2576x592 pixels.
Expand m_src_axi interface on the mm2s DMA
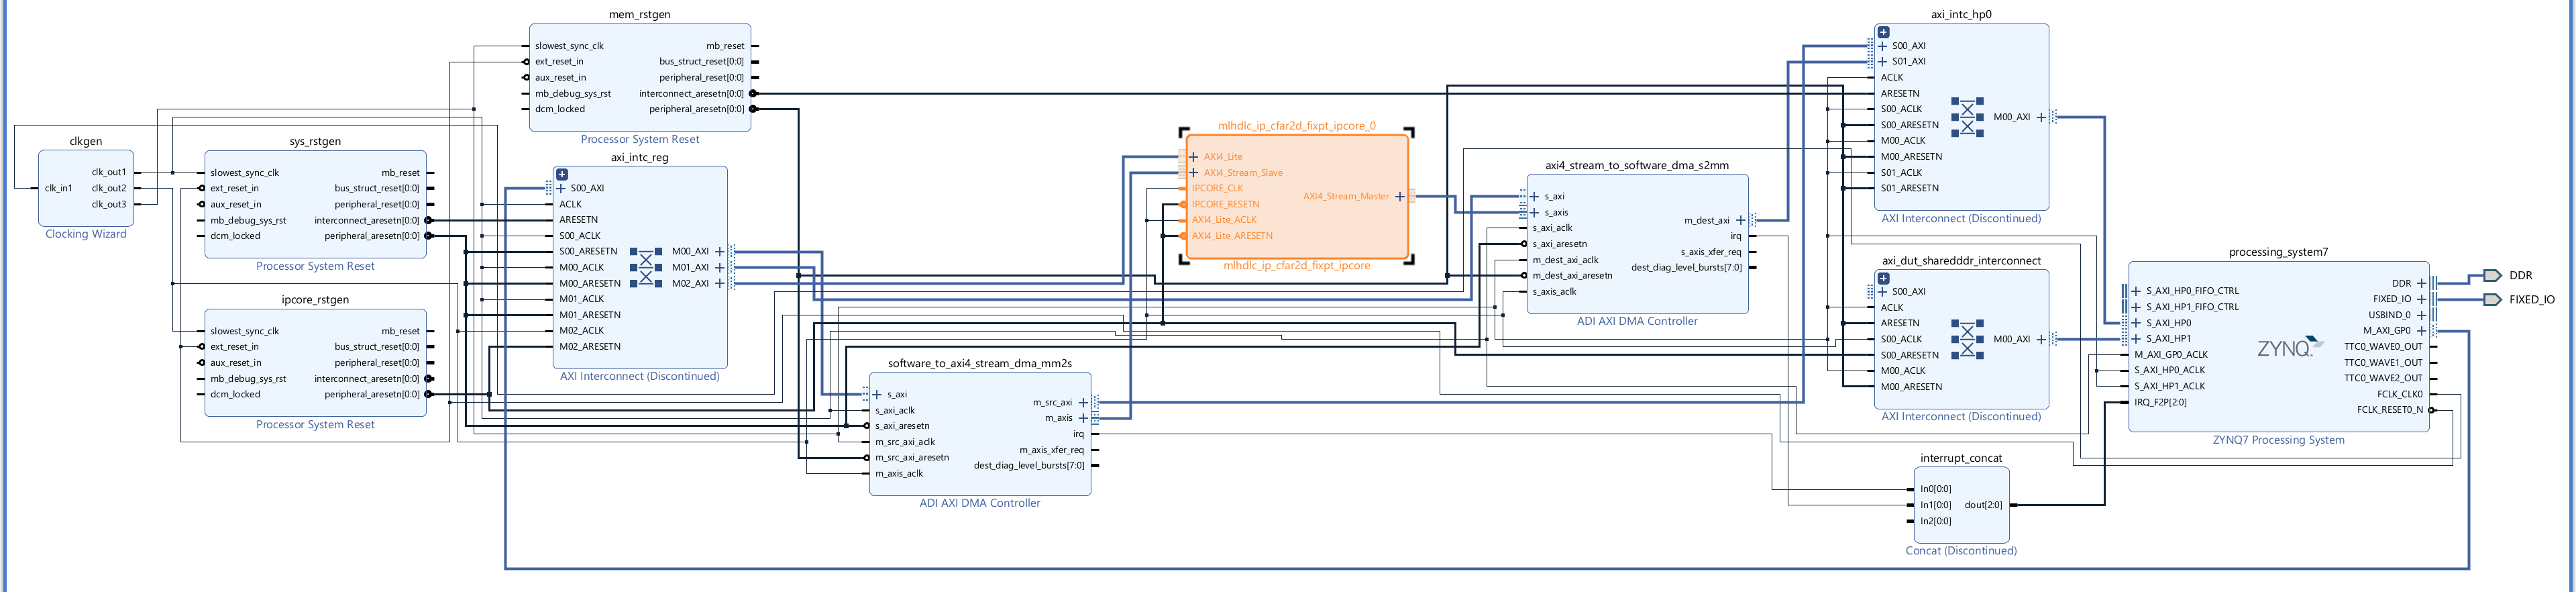tap(1083, 403)
